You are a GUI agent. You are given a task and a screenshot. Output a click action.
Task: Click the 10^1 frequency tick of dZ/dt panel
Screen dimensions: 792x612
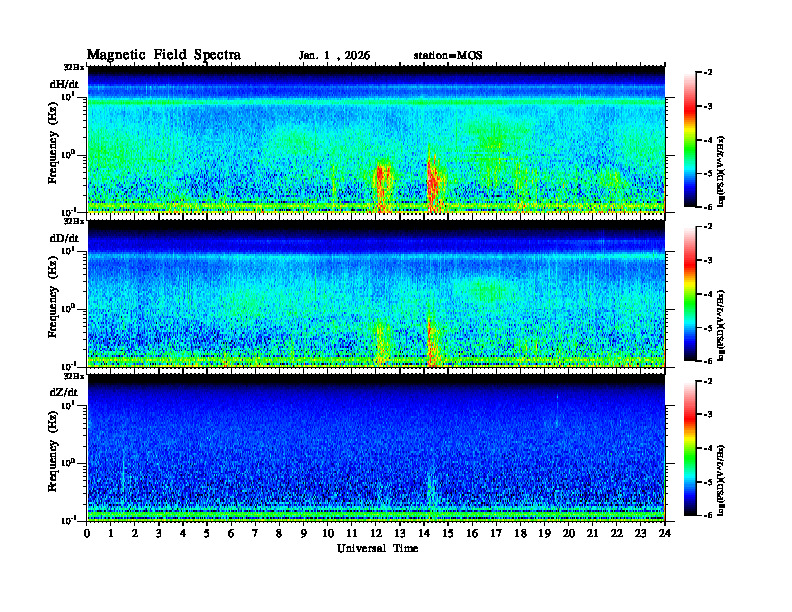[68, 405]
